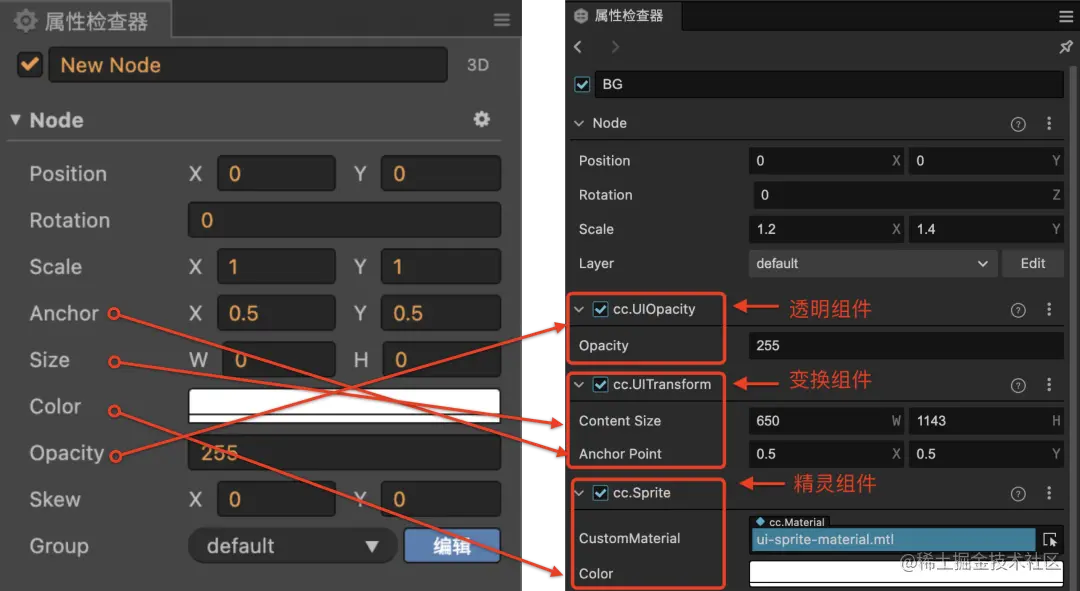Toggle the New Node active checkbox
Image resolution: width=1080 pixels, height=591 pixels.
30,65
